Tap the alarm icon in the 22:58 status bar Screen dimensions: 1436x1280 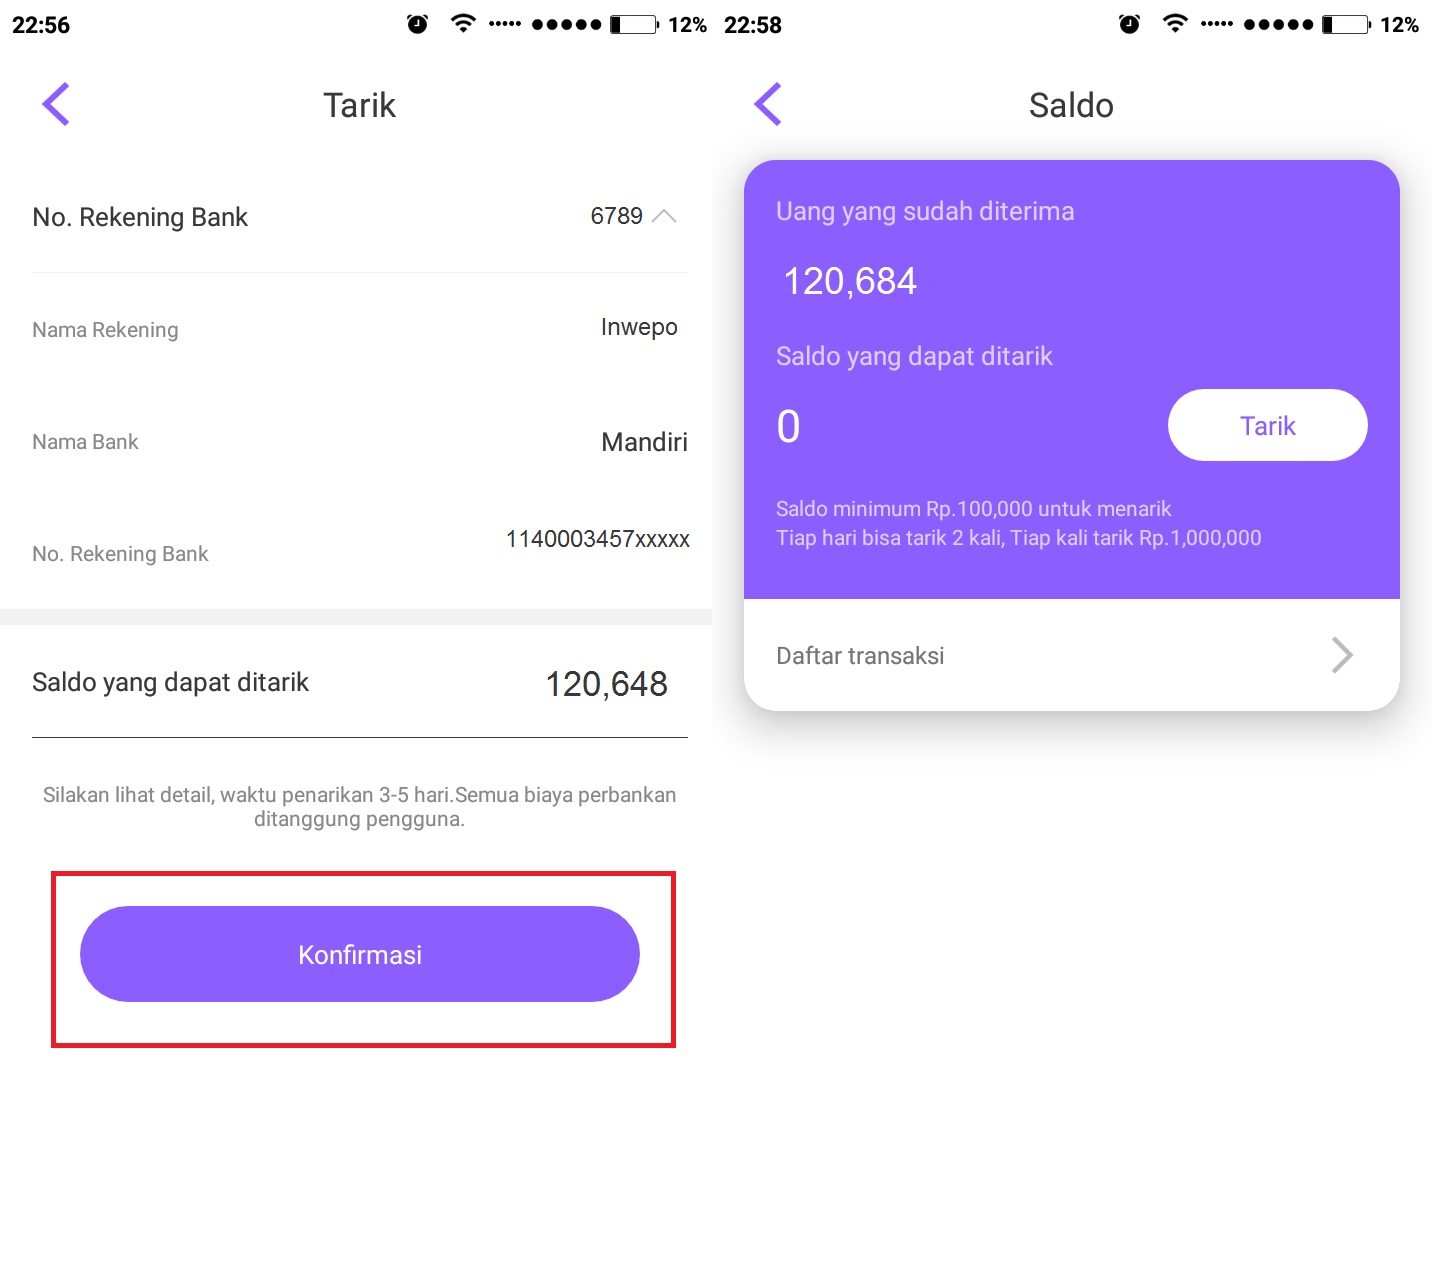pos(1130,24)
